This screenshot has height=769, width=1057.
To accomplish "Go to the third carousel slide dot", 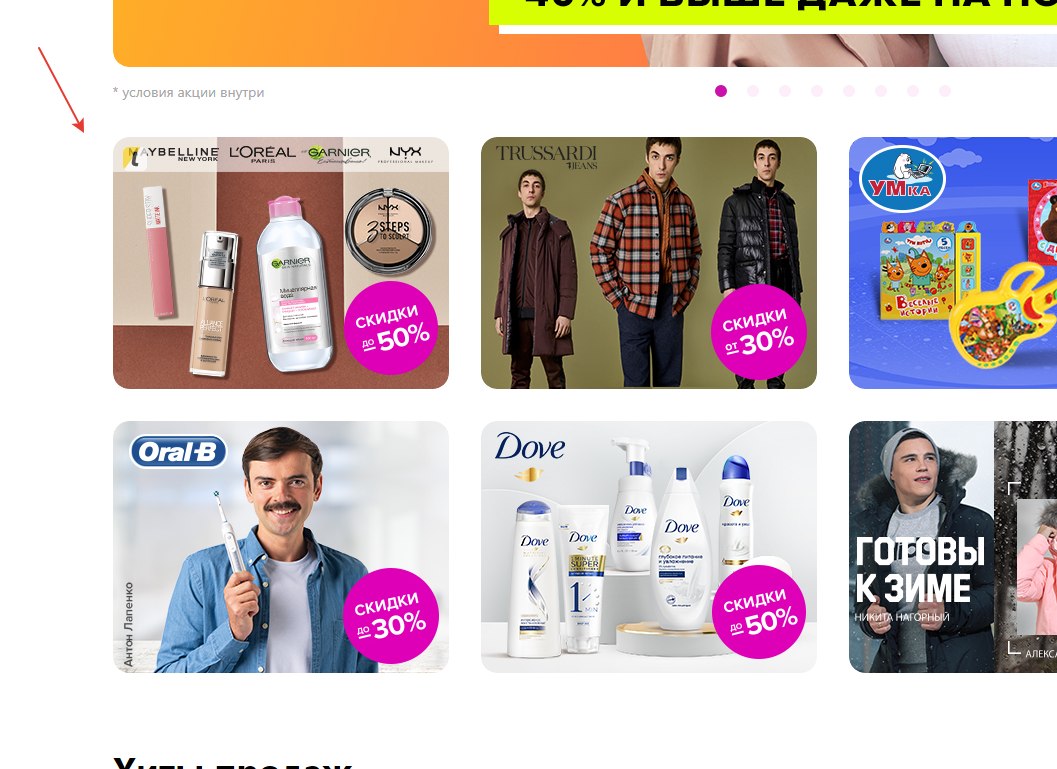I will pyautogui.click(x=785, y=91).
